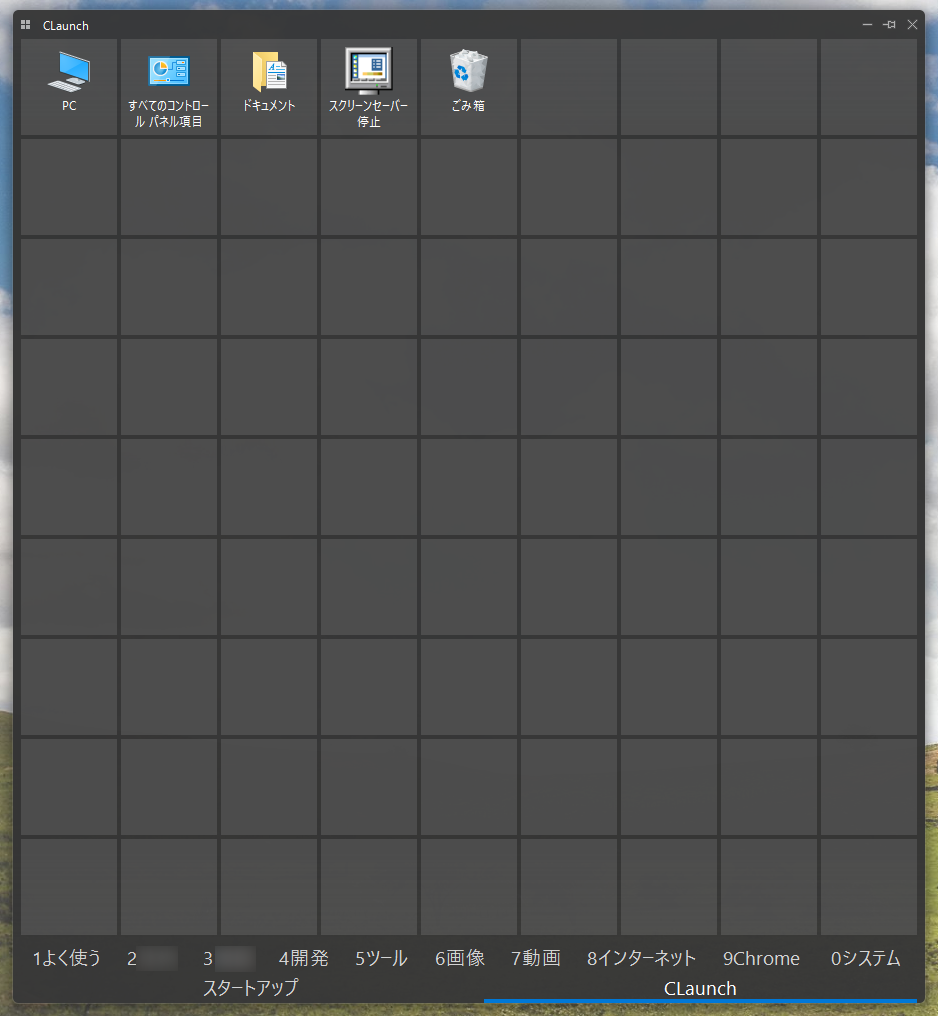This screenshot has width=938, height=1016.
Task: Select the 6画像 tab
Action: (460, 958)
